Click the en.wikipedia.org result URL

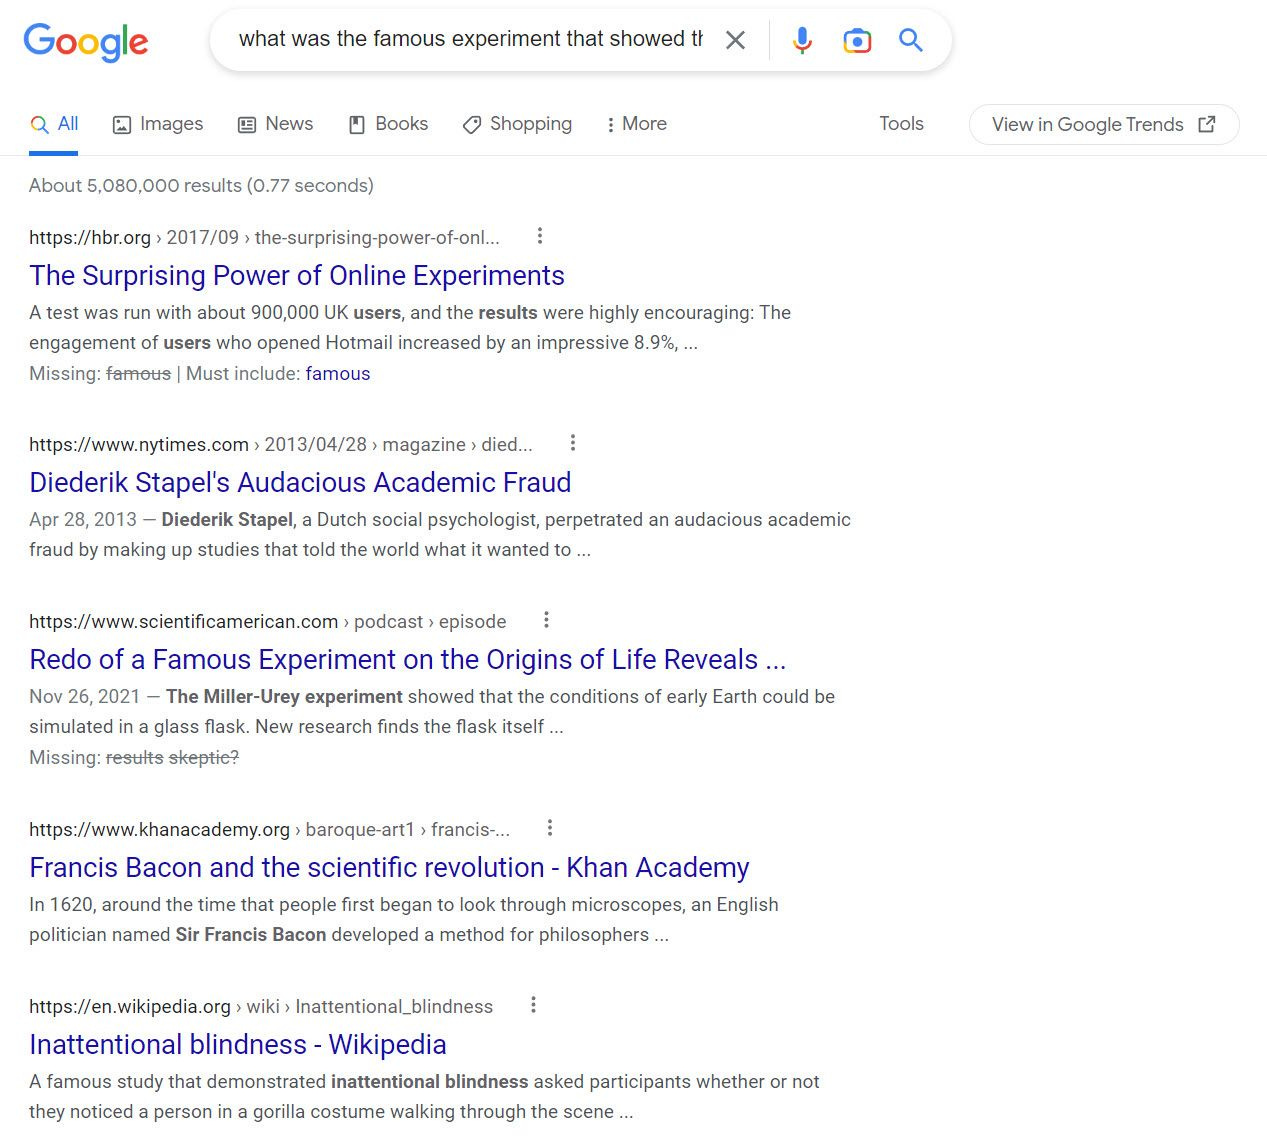click(x=261, y=1007)
